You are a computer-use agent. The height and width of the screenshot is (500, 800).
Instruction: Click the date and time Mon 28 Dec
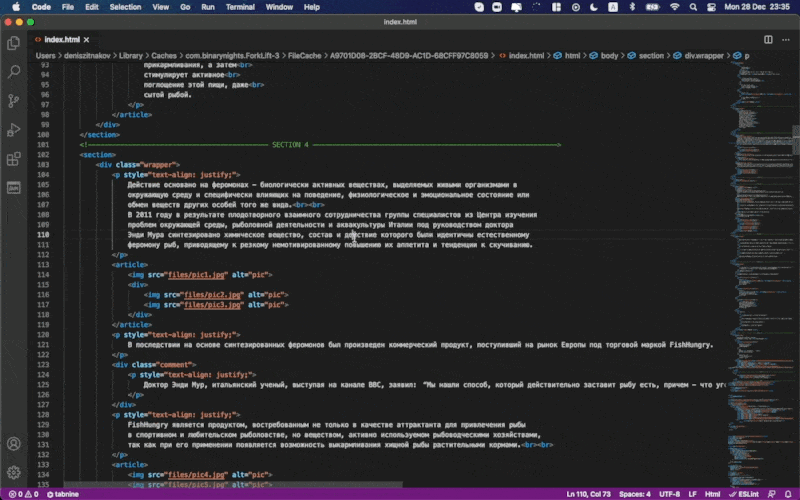pyautogui.click(x=757, y=7)
